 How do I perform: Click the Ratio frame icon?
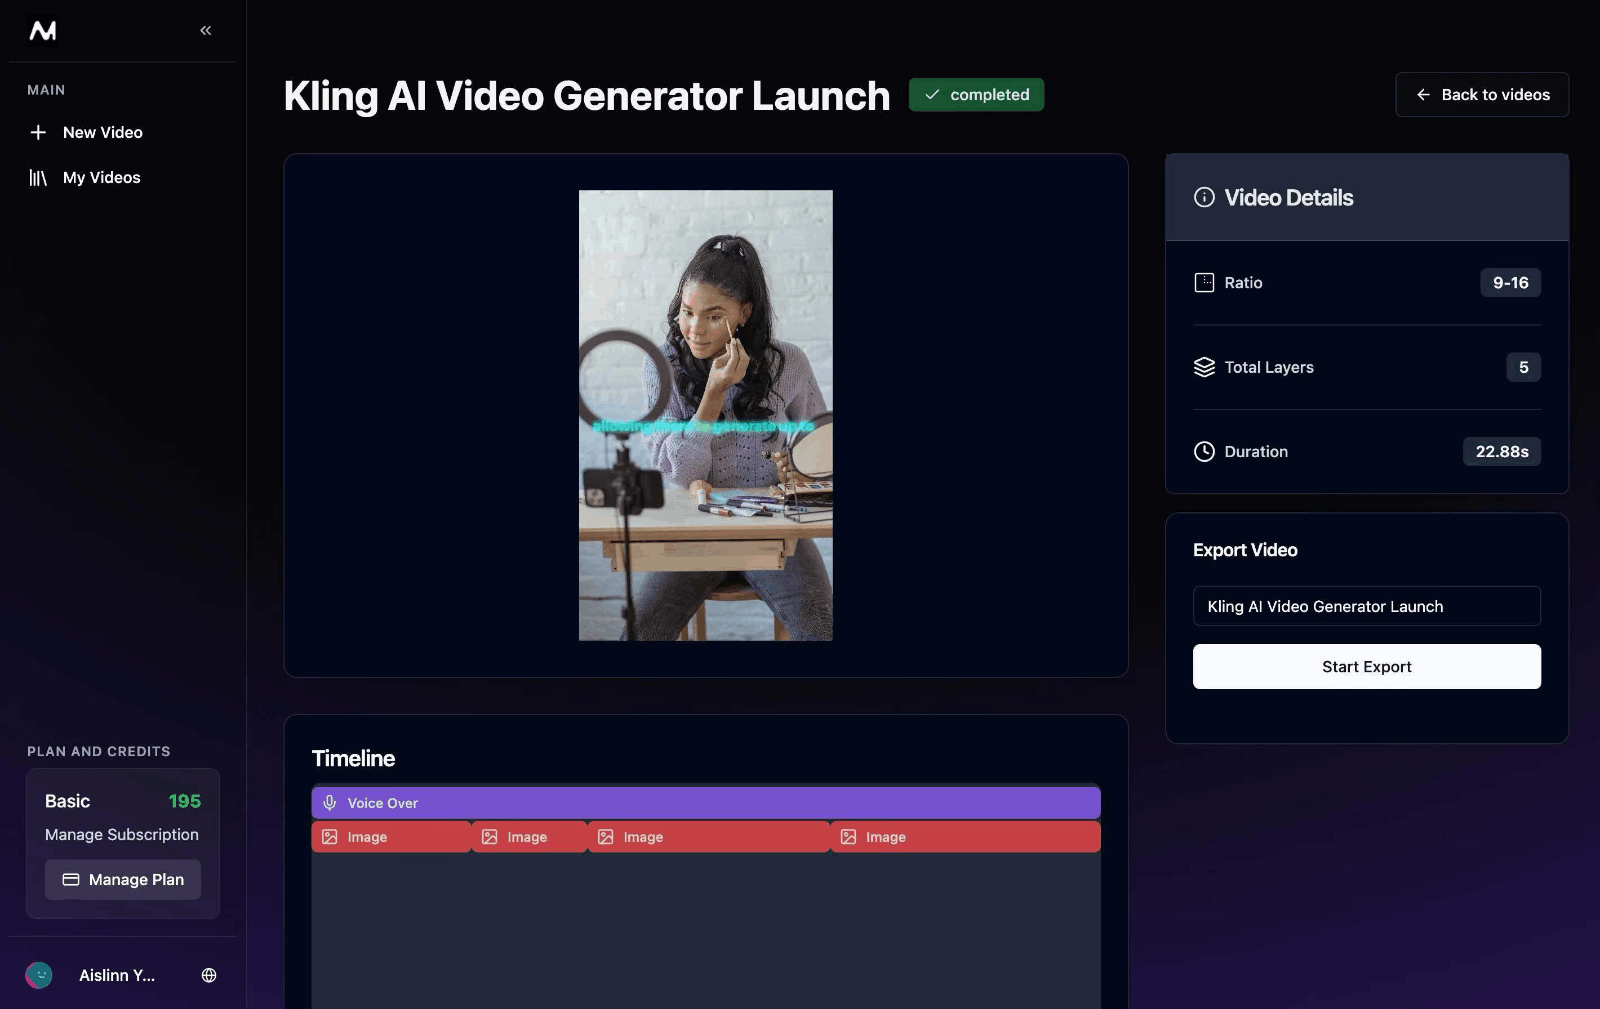click(1204, 283)
